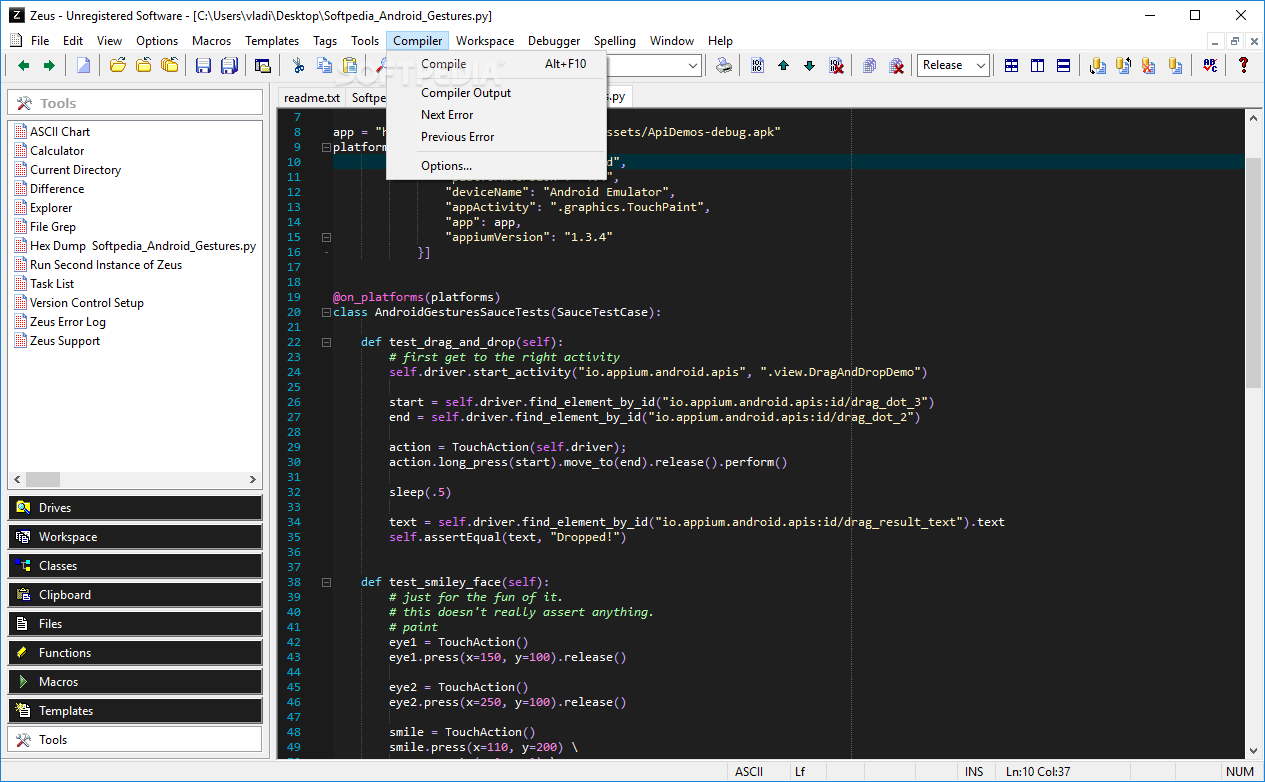The height and width of the screenshot is (782, 1265).
Task: Click the green Back arrow icon
Action: [x=23, y=66]
